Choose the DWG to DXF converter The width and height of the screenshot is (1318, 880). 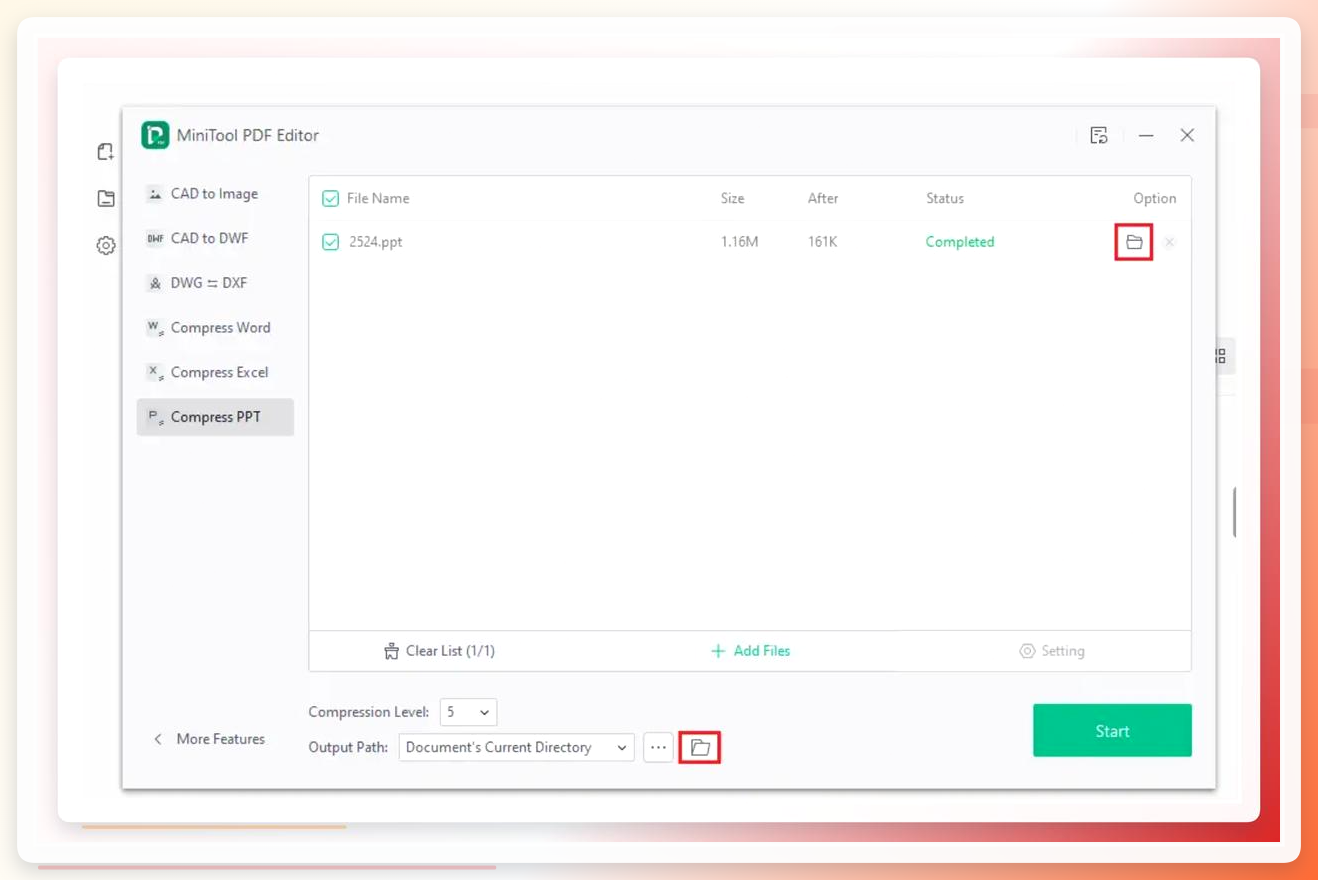tap(215, 283)
